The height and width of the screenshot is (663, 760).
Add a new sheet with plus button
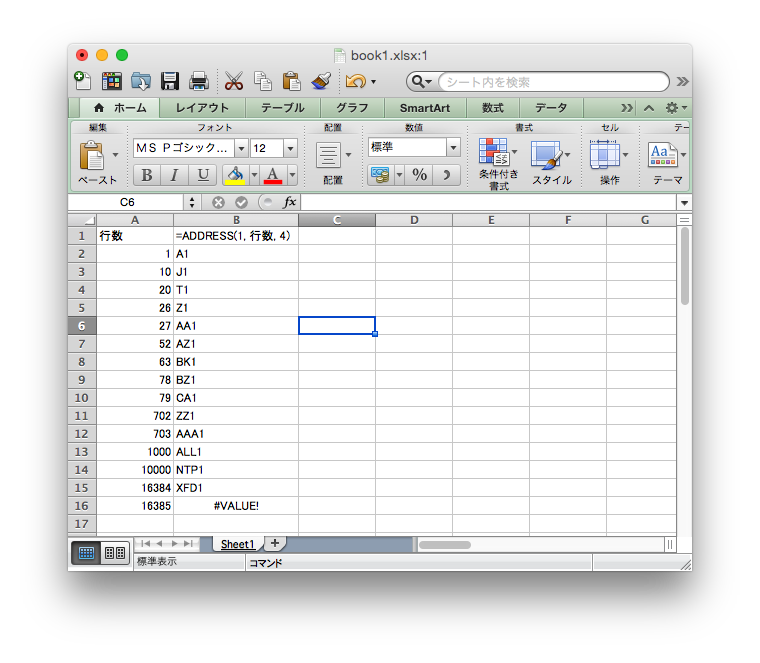coord(275,543)
